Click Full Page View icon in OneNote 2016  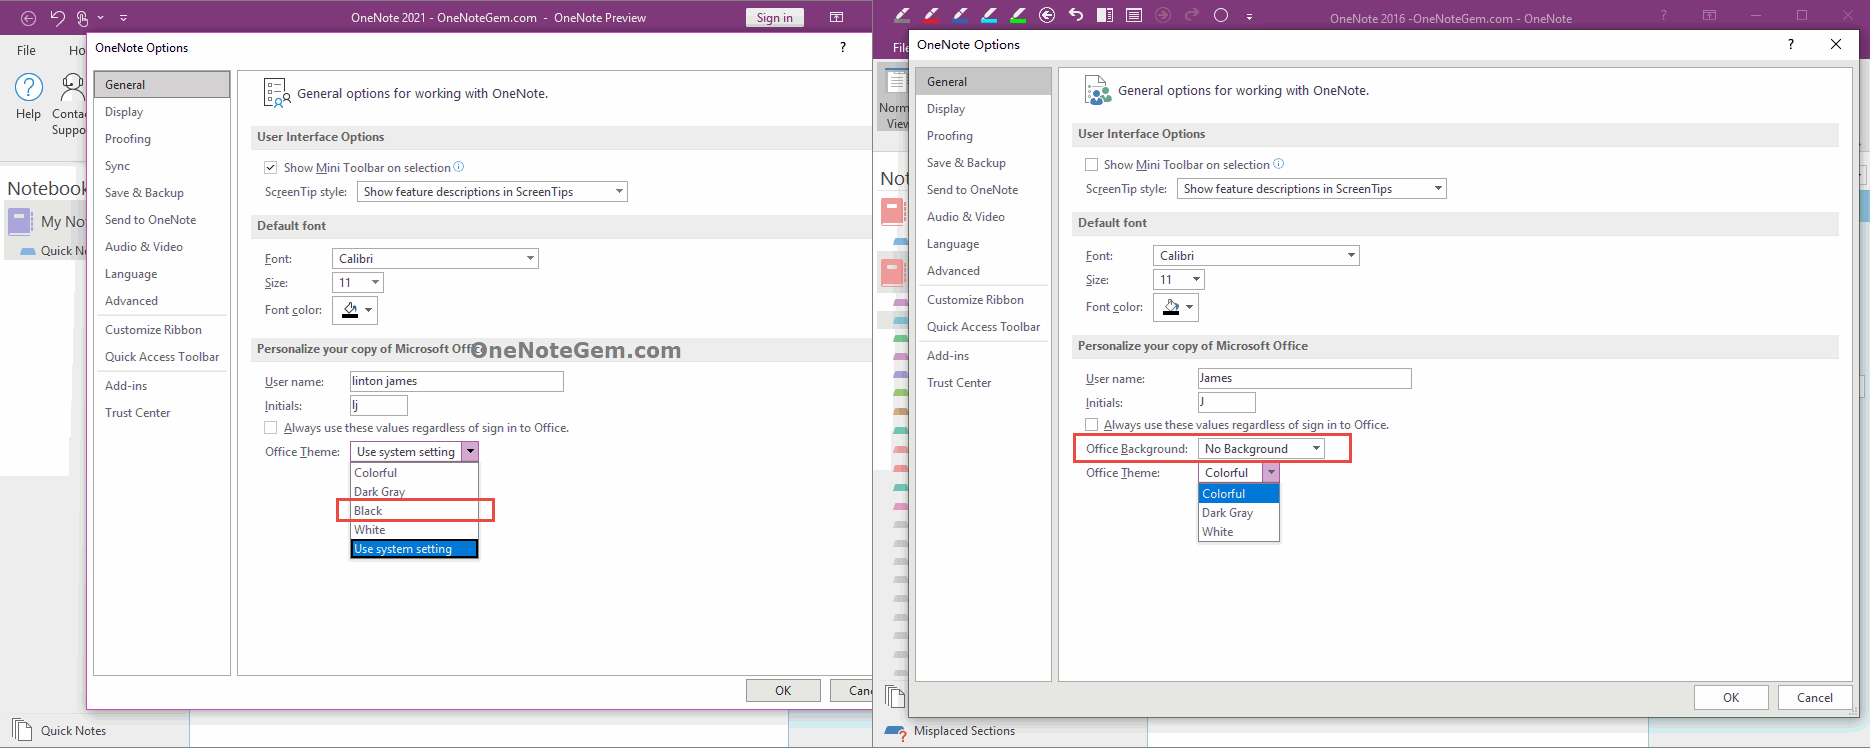point(1134,15)
